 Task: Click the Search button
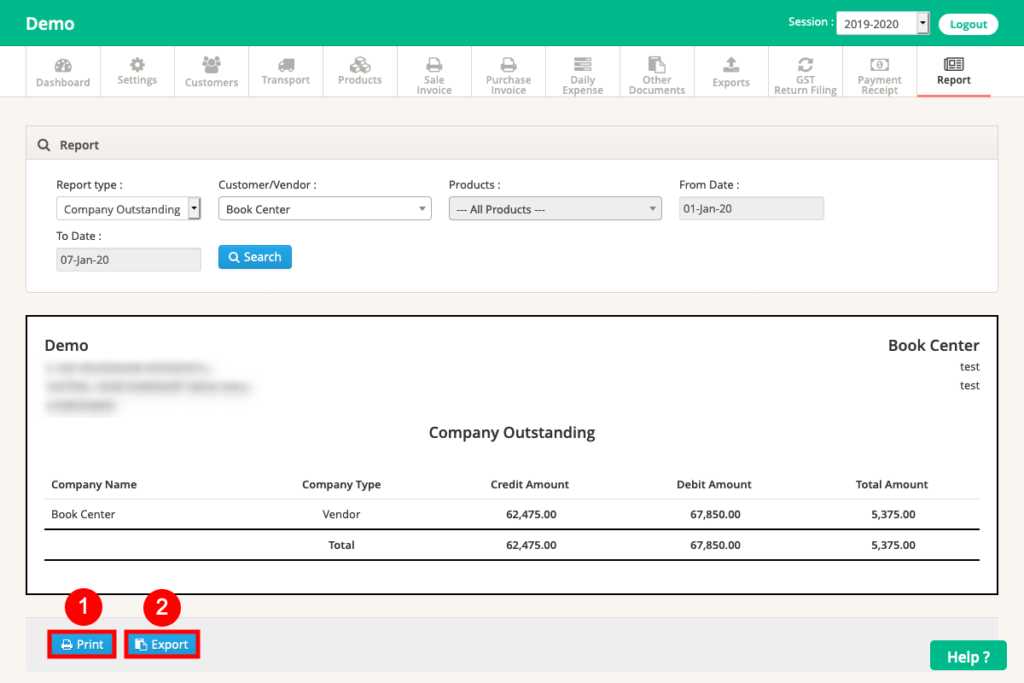254,257
